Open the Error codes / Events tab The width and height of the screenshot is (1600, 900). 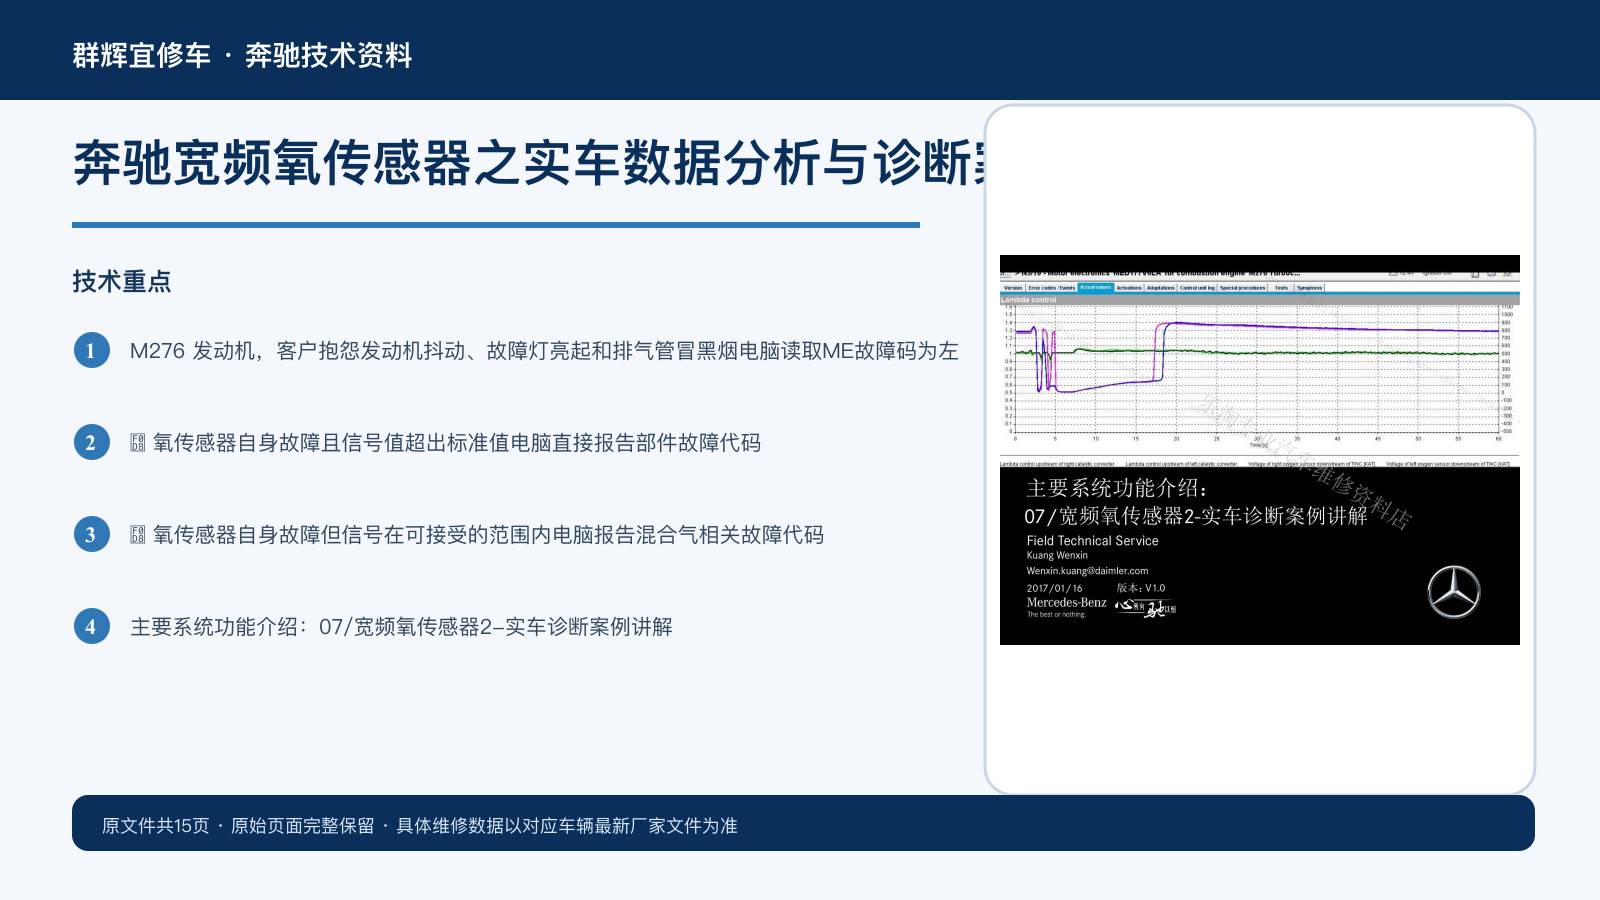tap(1052, 288)
